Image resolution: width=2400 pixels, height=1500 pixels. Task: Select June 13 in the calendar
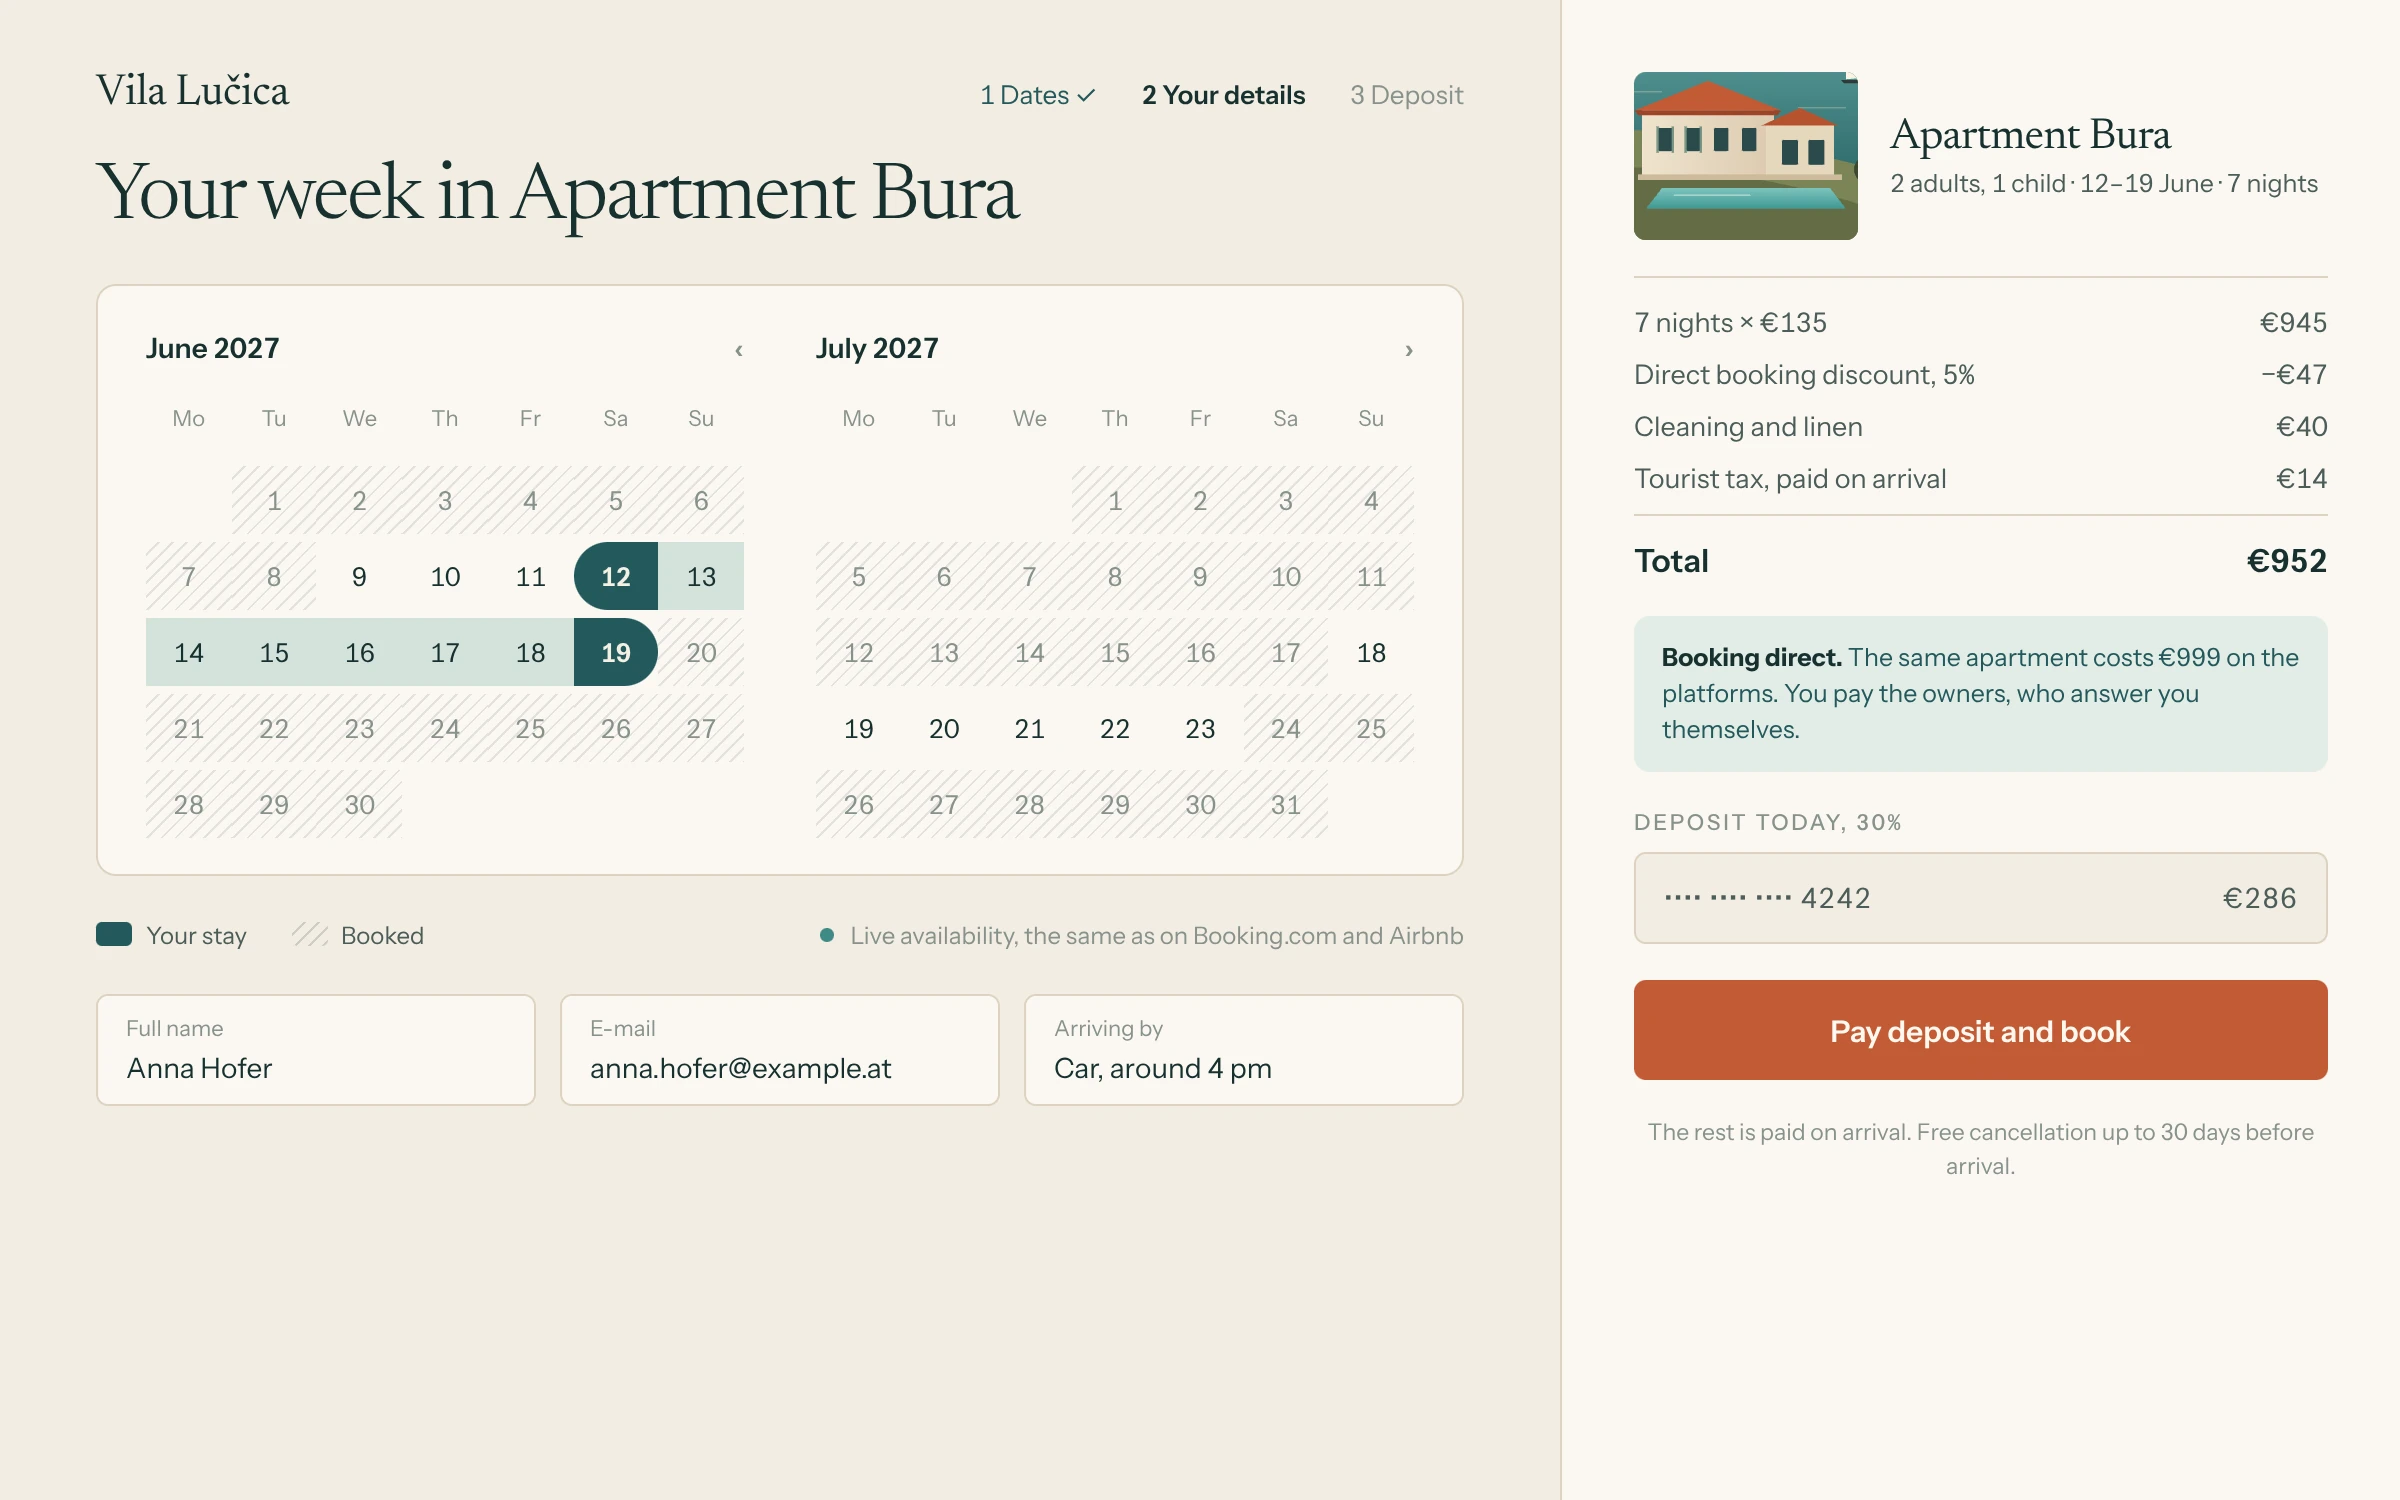coord(701,576)
